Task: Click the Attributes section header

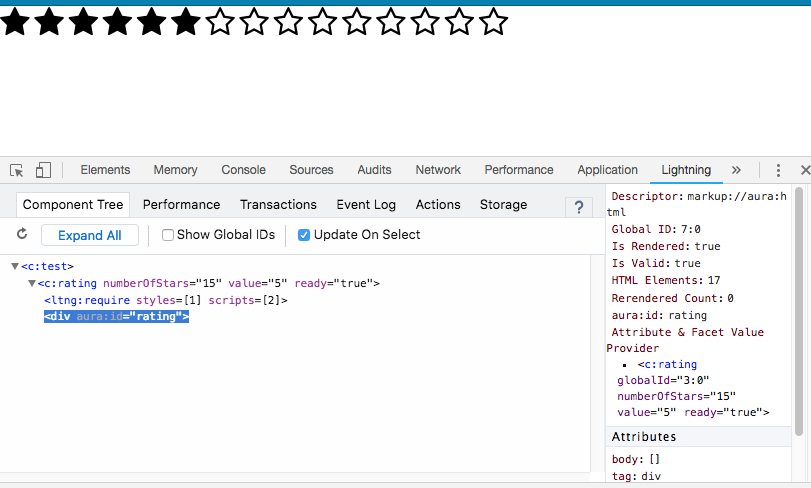Action: pyautogui.click(x=698, y=437)
